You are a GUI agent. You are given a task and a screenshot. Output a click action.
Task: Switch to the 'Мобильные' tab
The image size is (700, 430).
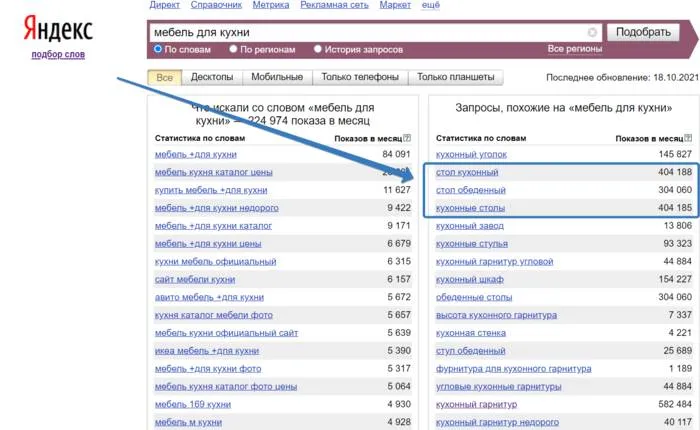277,78
